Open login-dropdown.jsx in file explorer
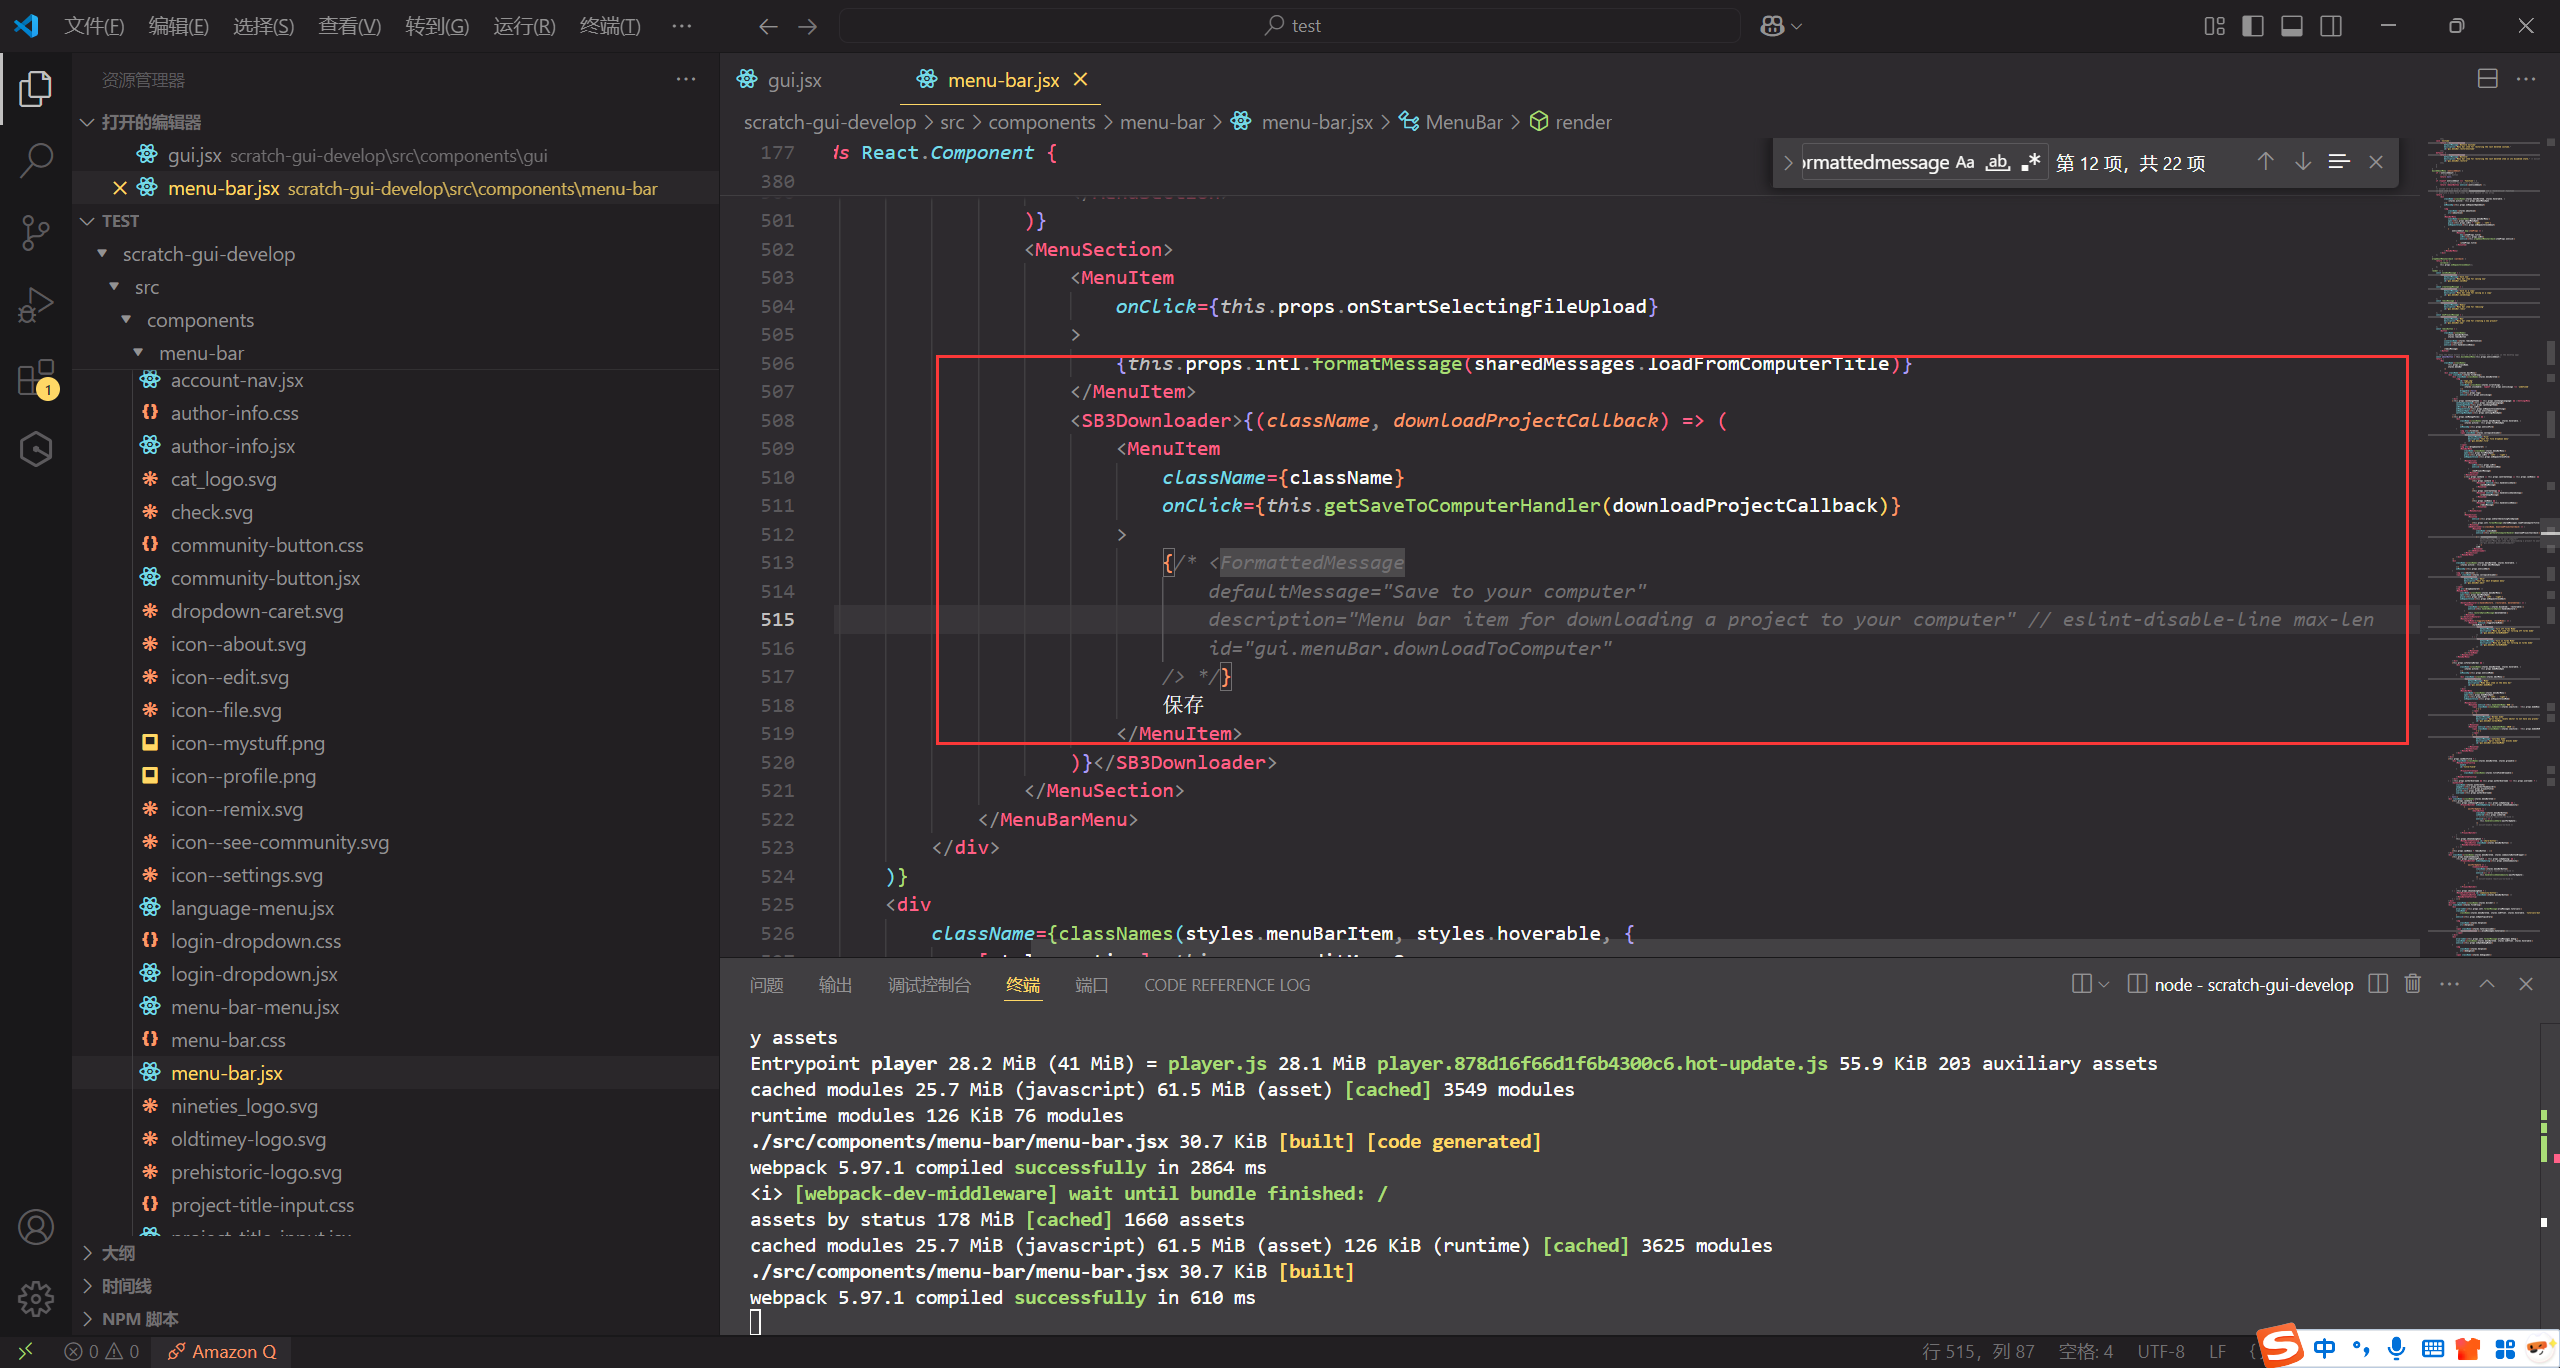Image resolution: width=2560 pixels, height=1368 pixels. tap(254, 974)
